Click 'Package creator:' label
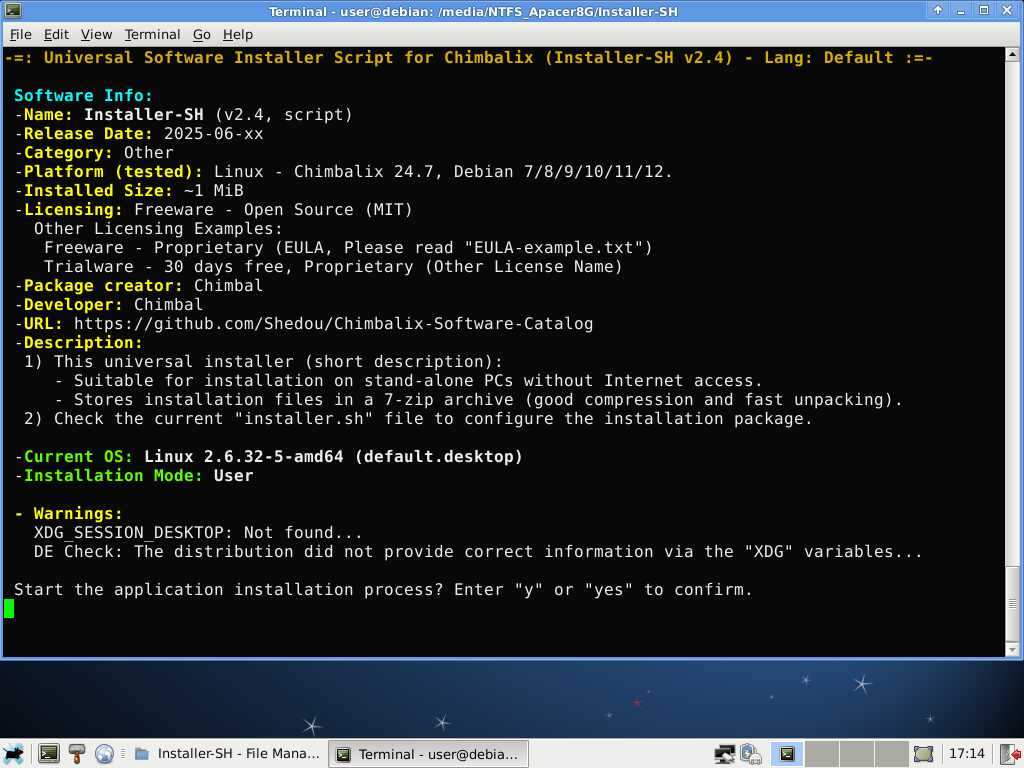The height and width of the screenshot is (768, 1024). coord(104,286)
